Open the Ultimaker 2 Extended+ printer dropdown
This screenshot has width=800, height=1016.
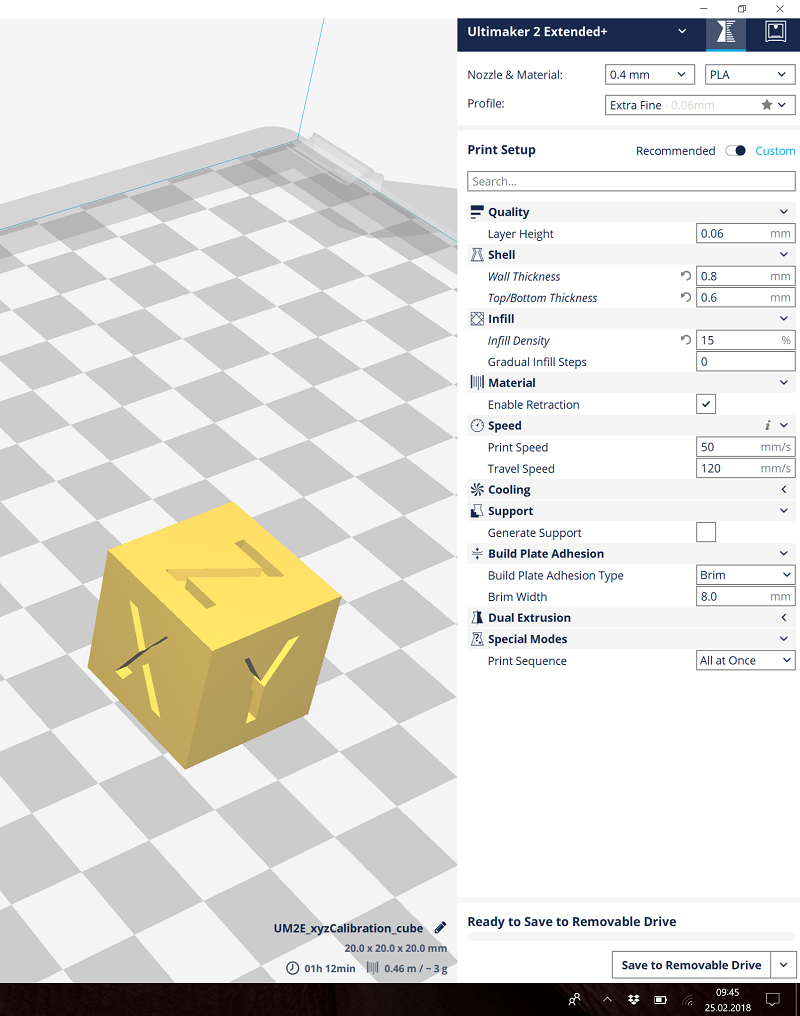point(577,31)
